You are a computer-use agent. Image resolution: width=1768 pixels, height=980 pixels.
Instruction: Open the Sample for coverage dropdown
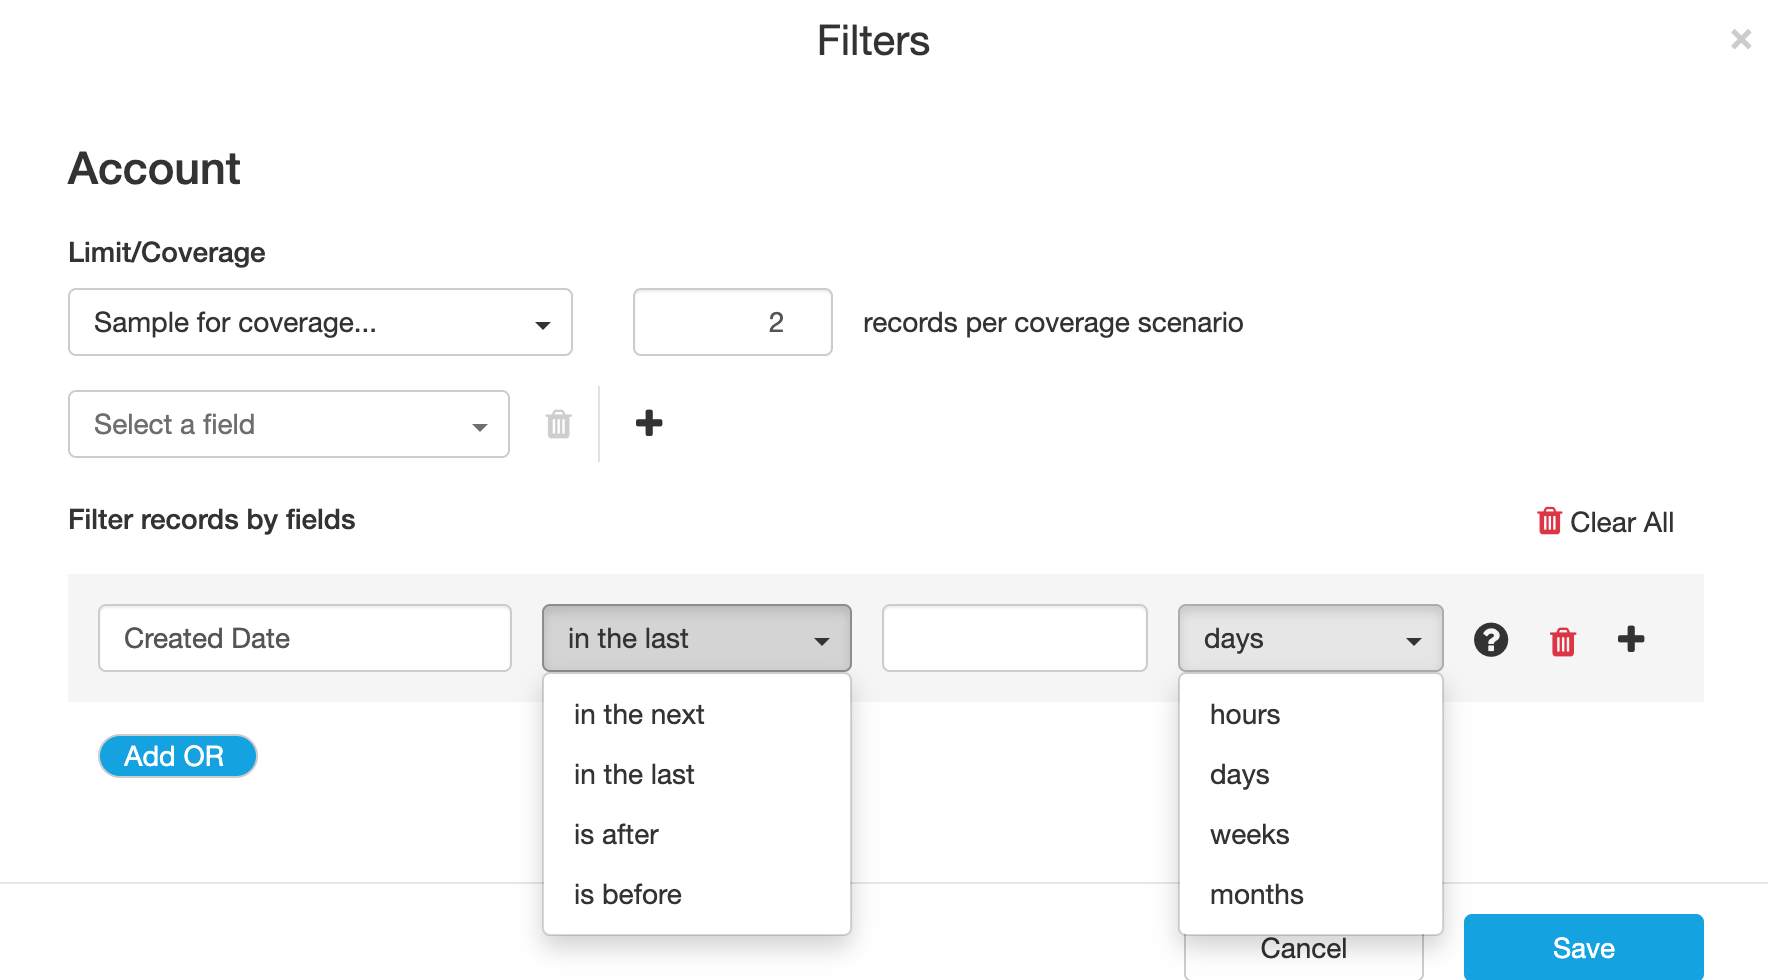[x=320, y=322]
